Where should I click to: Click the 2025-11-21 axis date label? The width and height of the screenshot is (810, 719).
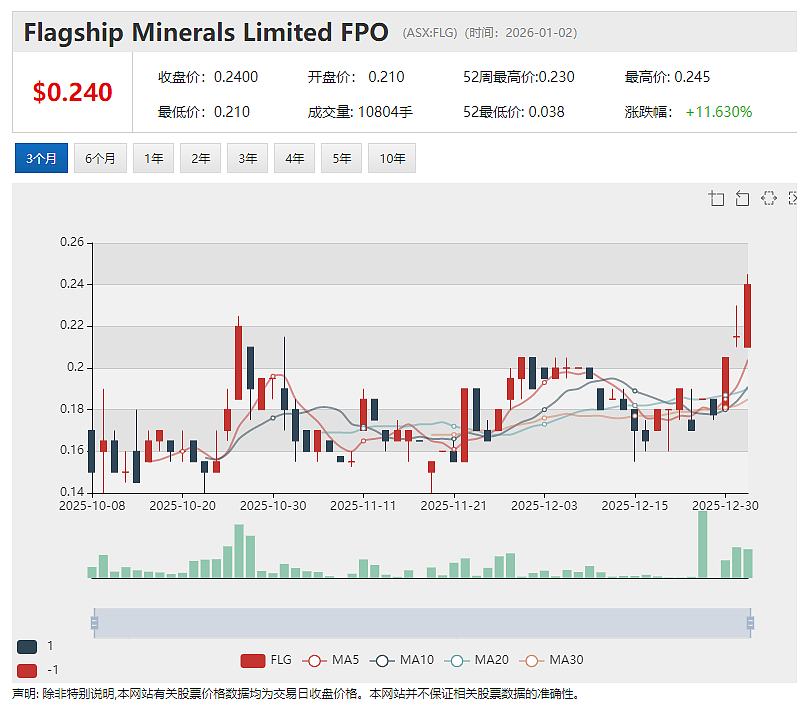(x=454, y=506)
